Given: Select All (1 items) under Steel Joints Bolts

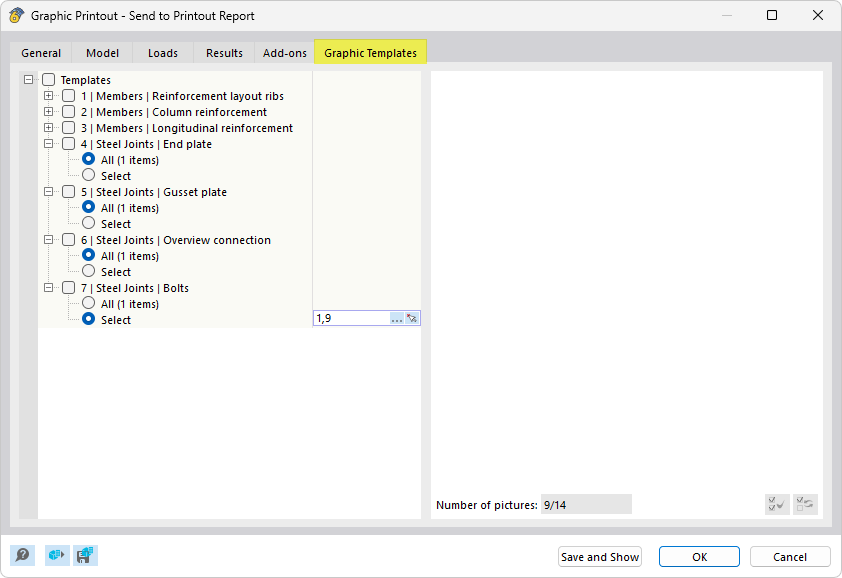Looking at the screenshot, I should point(89,303).
